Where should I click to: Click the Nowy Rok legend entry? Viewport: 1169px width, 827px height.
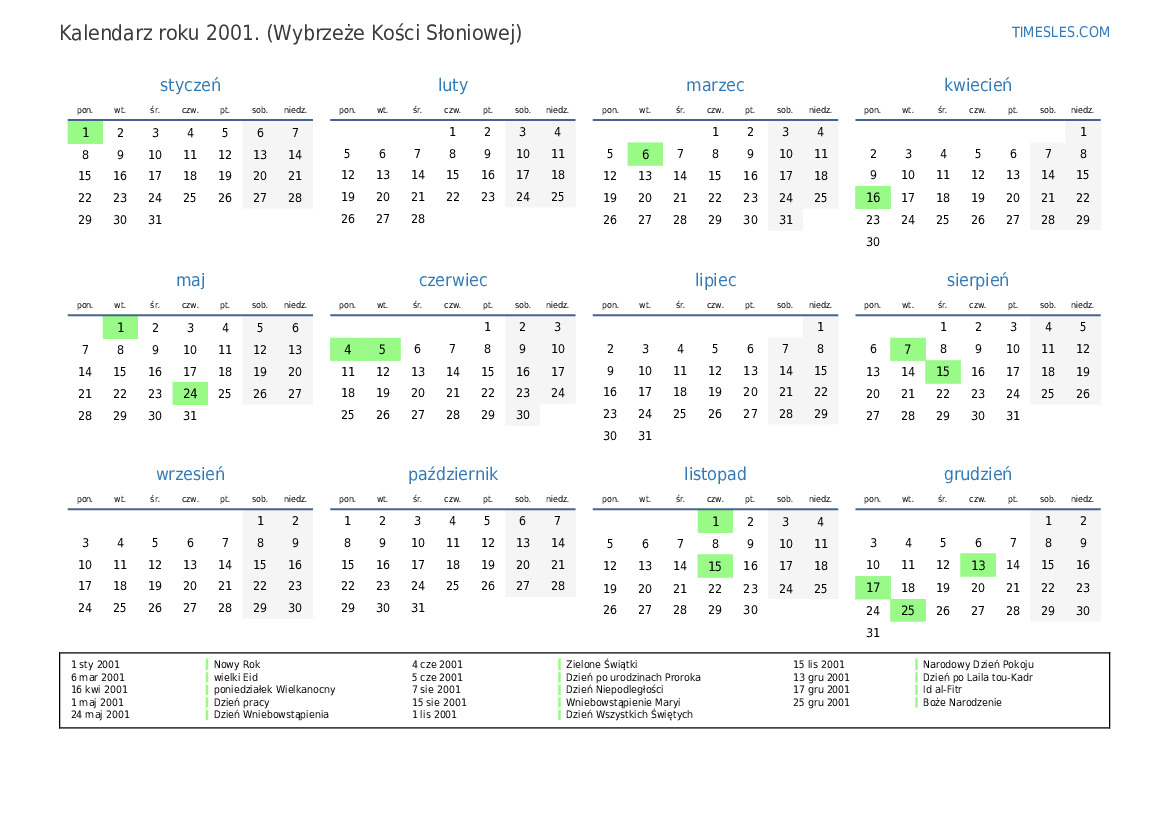(x=237, y=664)
